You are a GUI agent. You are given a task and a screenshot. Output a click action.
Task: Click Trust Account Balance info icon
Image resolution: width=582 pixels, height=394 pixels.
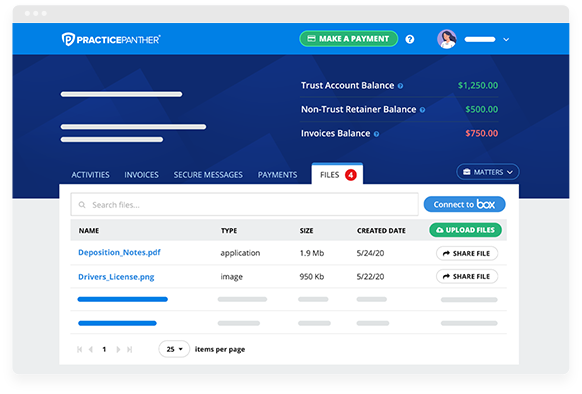coord(400,86)
